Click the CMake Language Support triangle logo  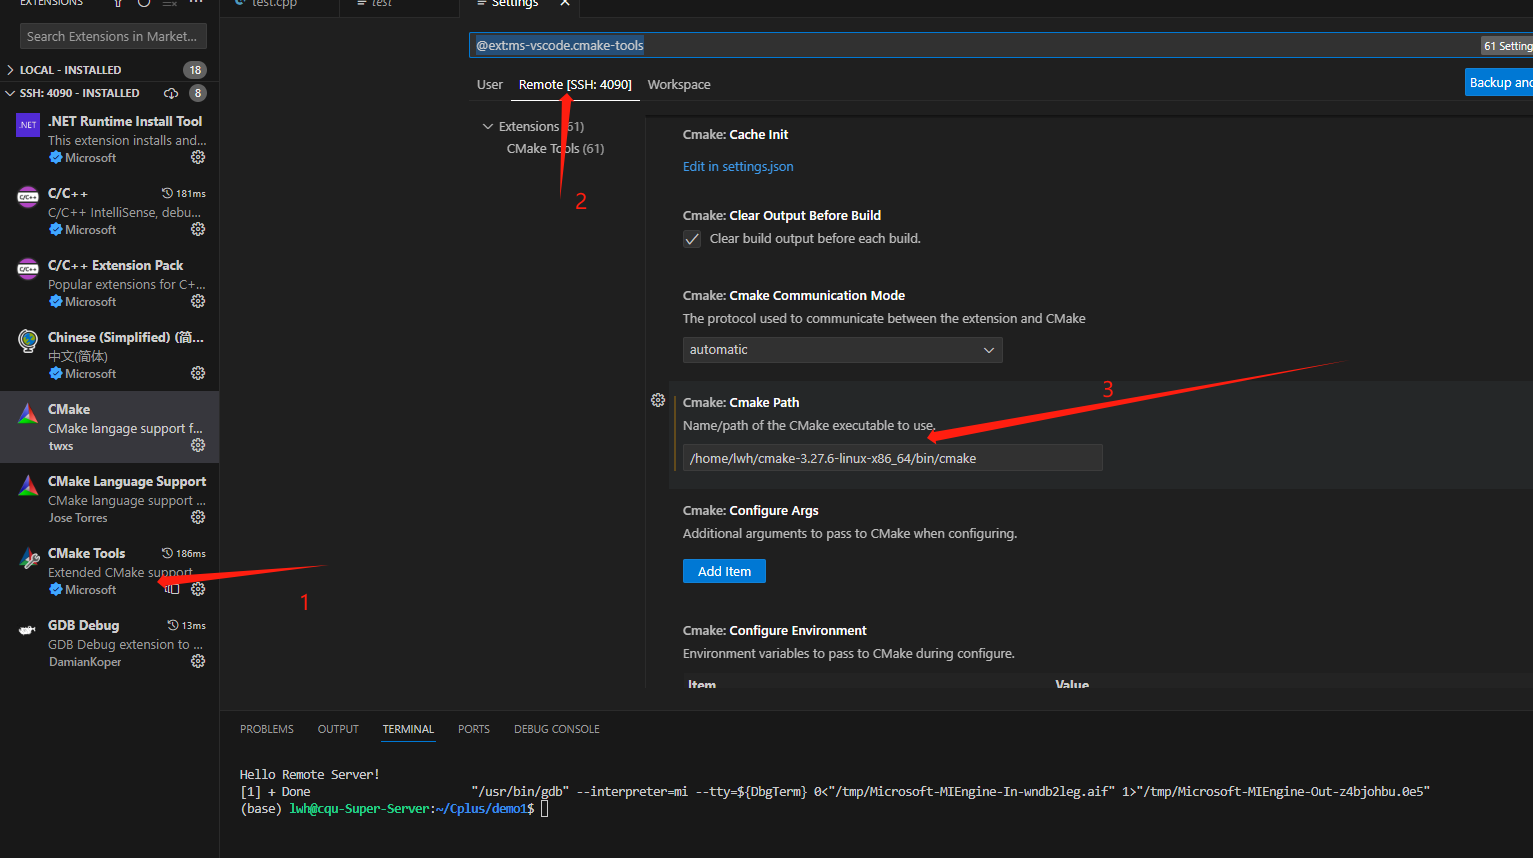point(28,485)
